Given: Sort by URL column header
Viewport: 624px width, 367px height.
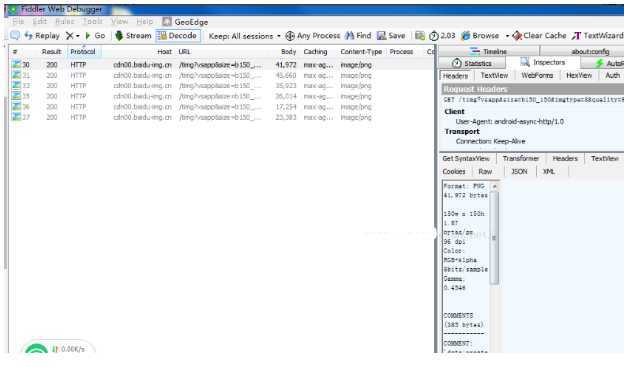Looking at the screenshot, I should pos(184,52).
